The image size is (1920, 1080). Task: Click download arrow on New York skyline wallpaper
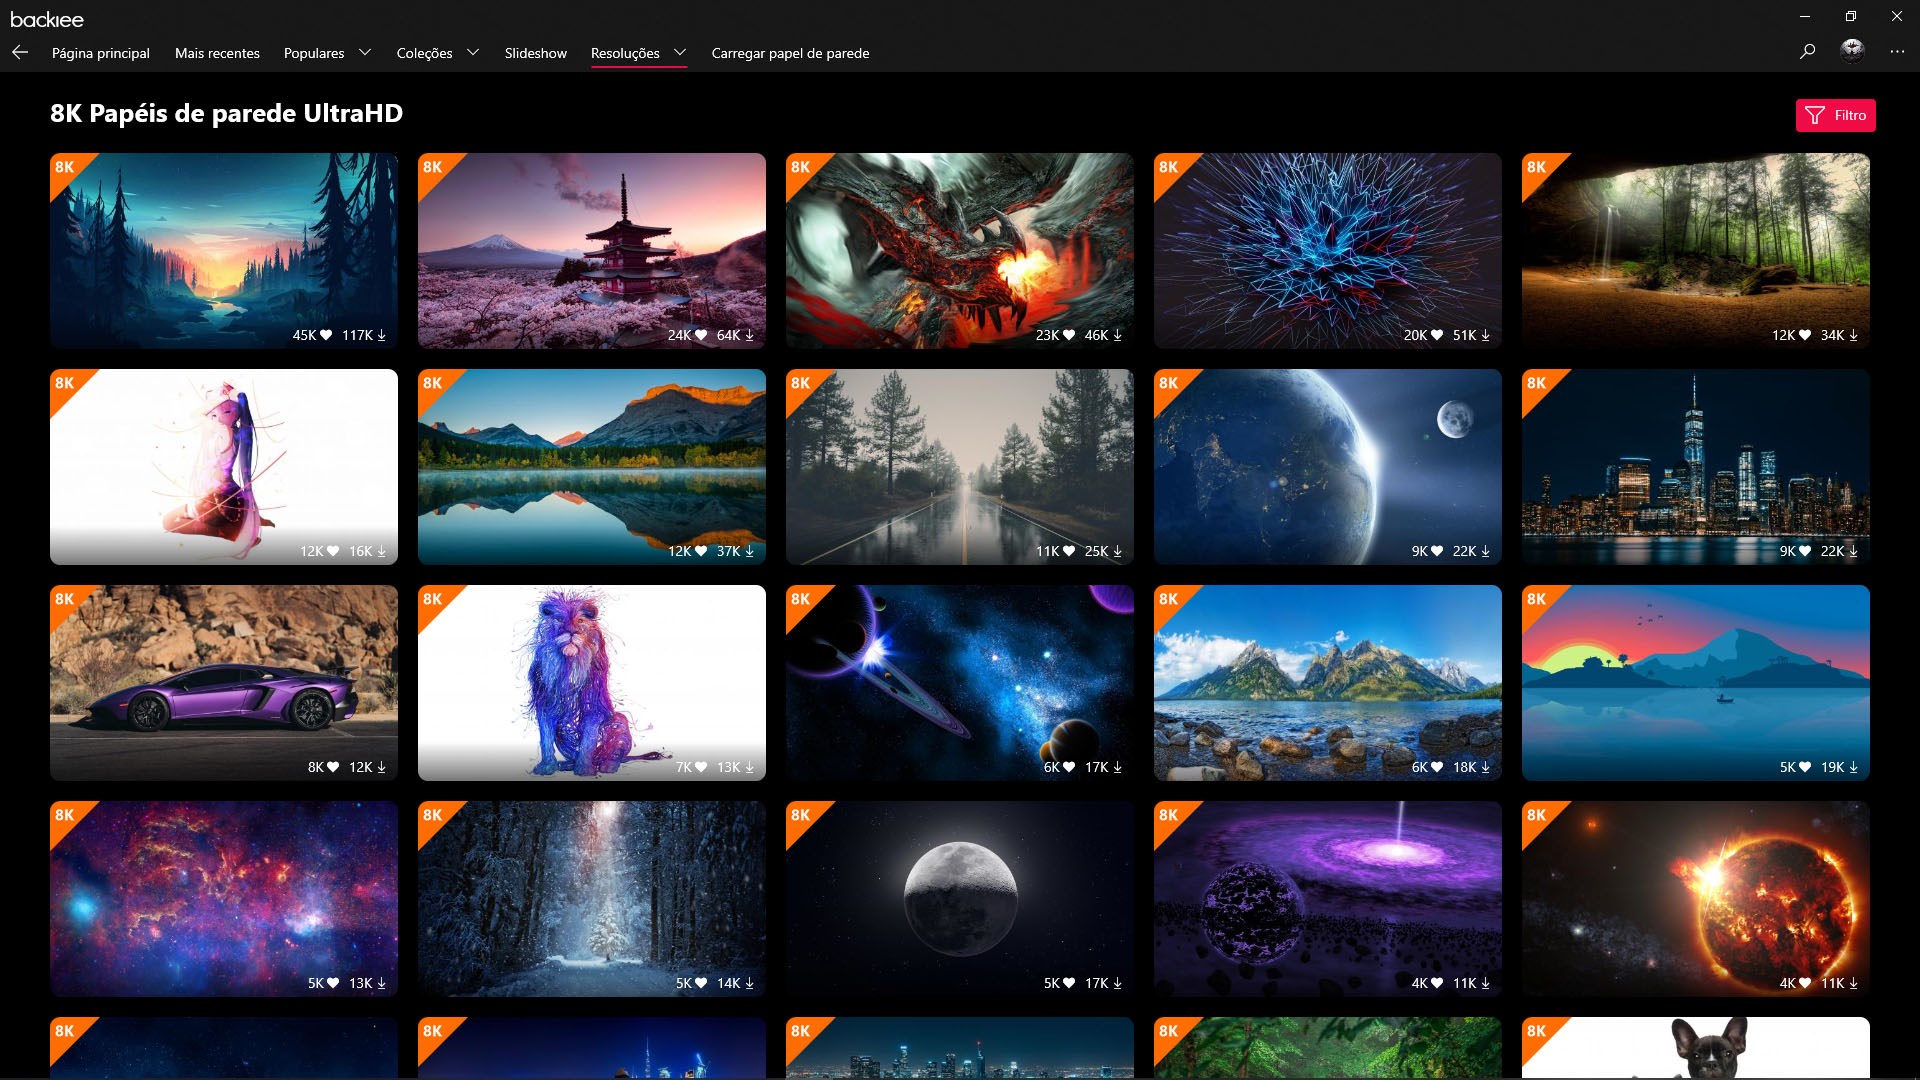1853,551
